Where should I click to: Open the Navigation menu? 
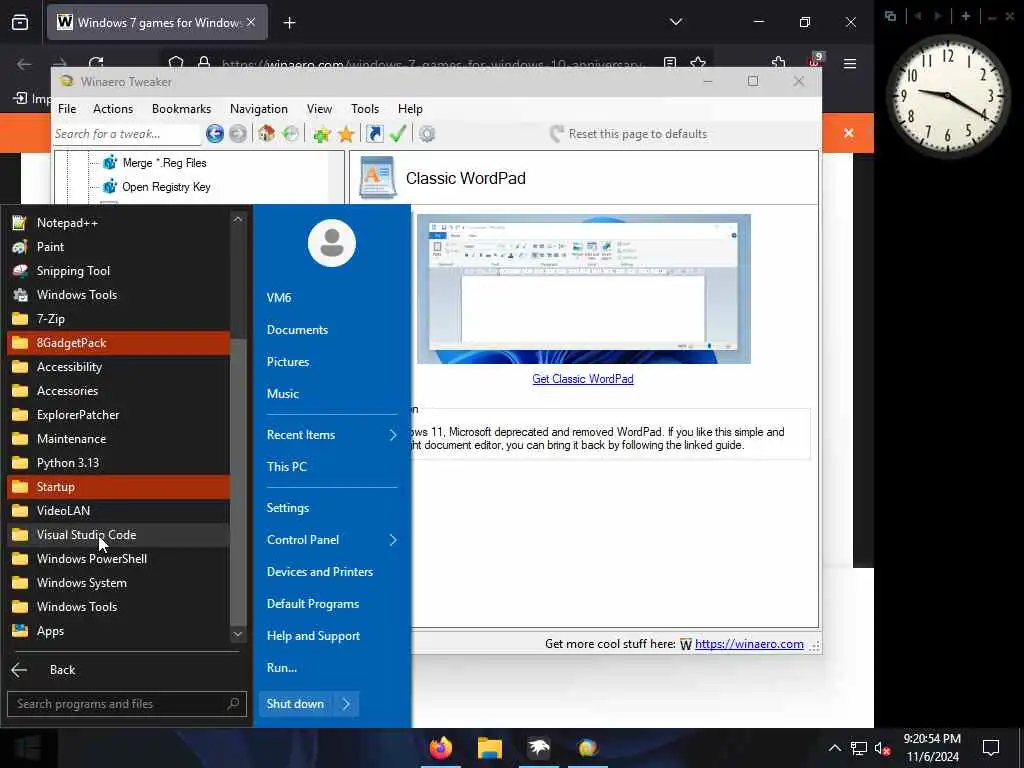259,109
